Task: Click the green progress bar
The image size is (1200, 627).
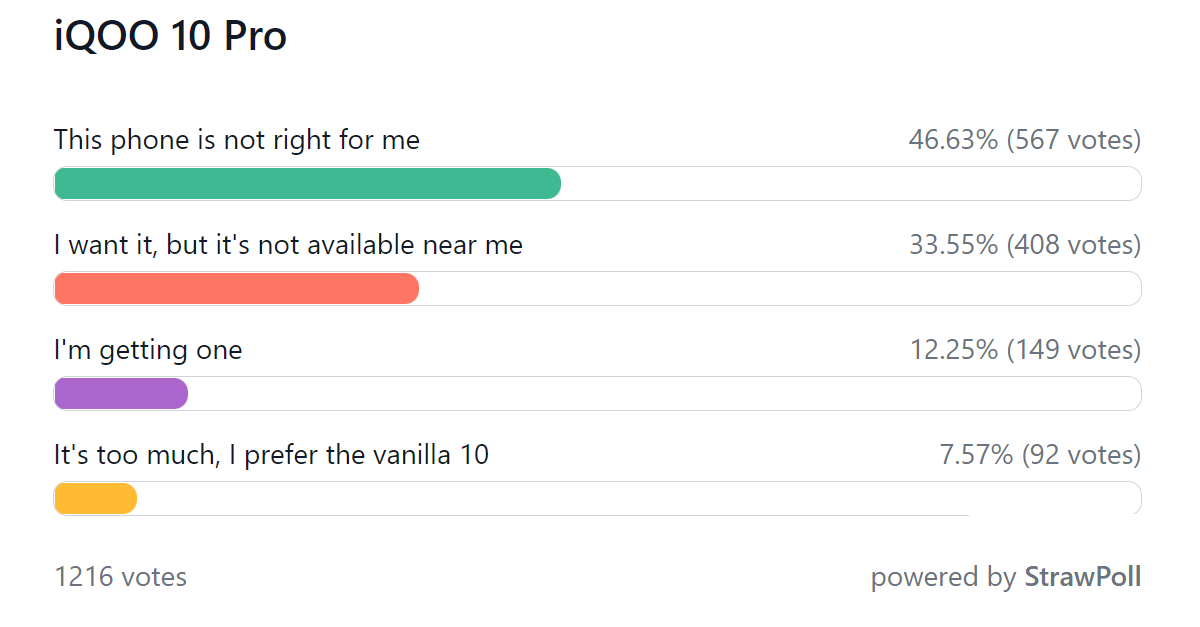Action: 307,184
